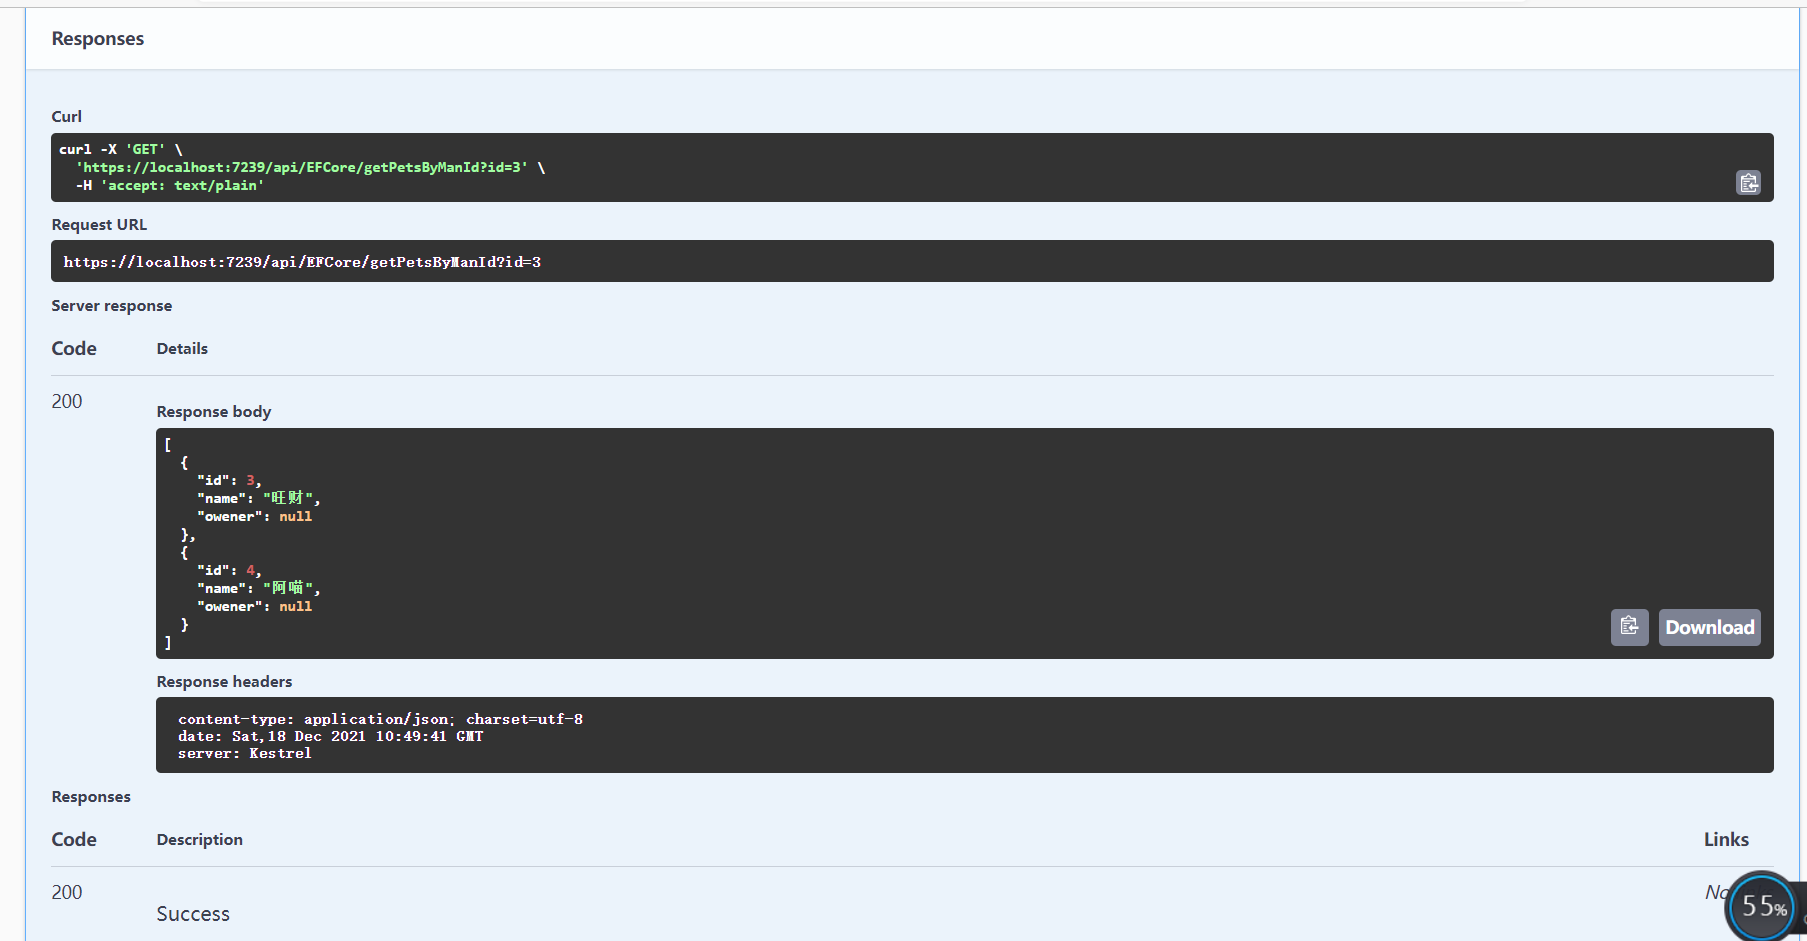This screenshot has width=1807, height=941.
Task: Click the top Responses section heading
Action: click(98, 39)
